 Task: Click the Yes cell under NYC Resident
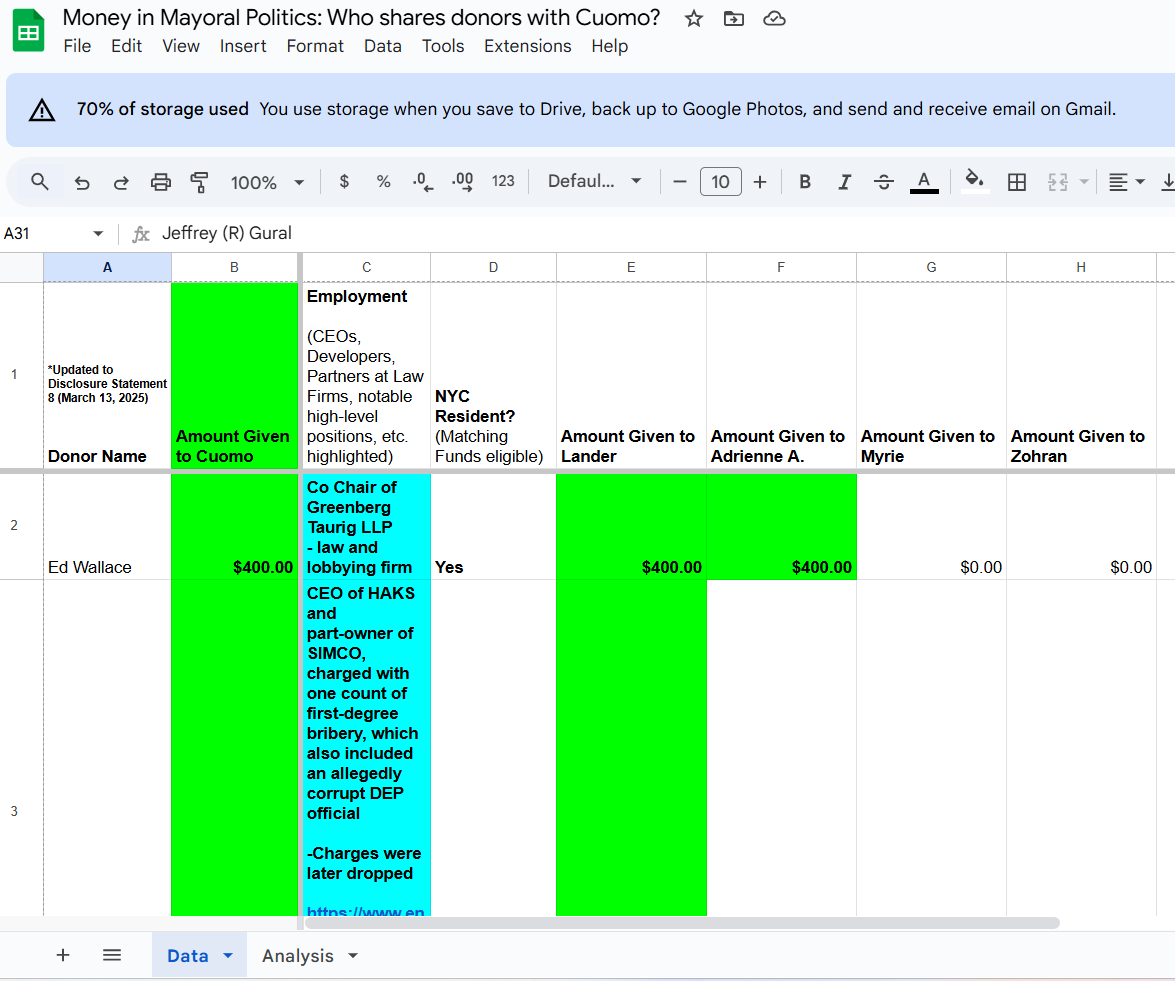[x=493, y=526]
